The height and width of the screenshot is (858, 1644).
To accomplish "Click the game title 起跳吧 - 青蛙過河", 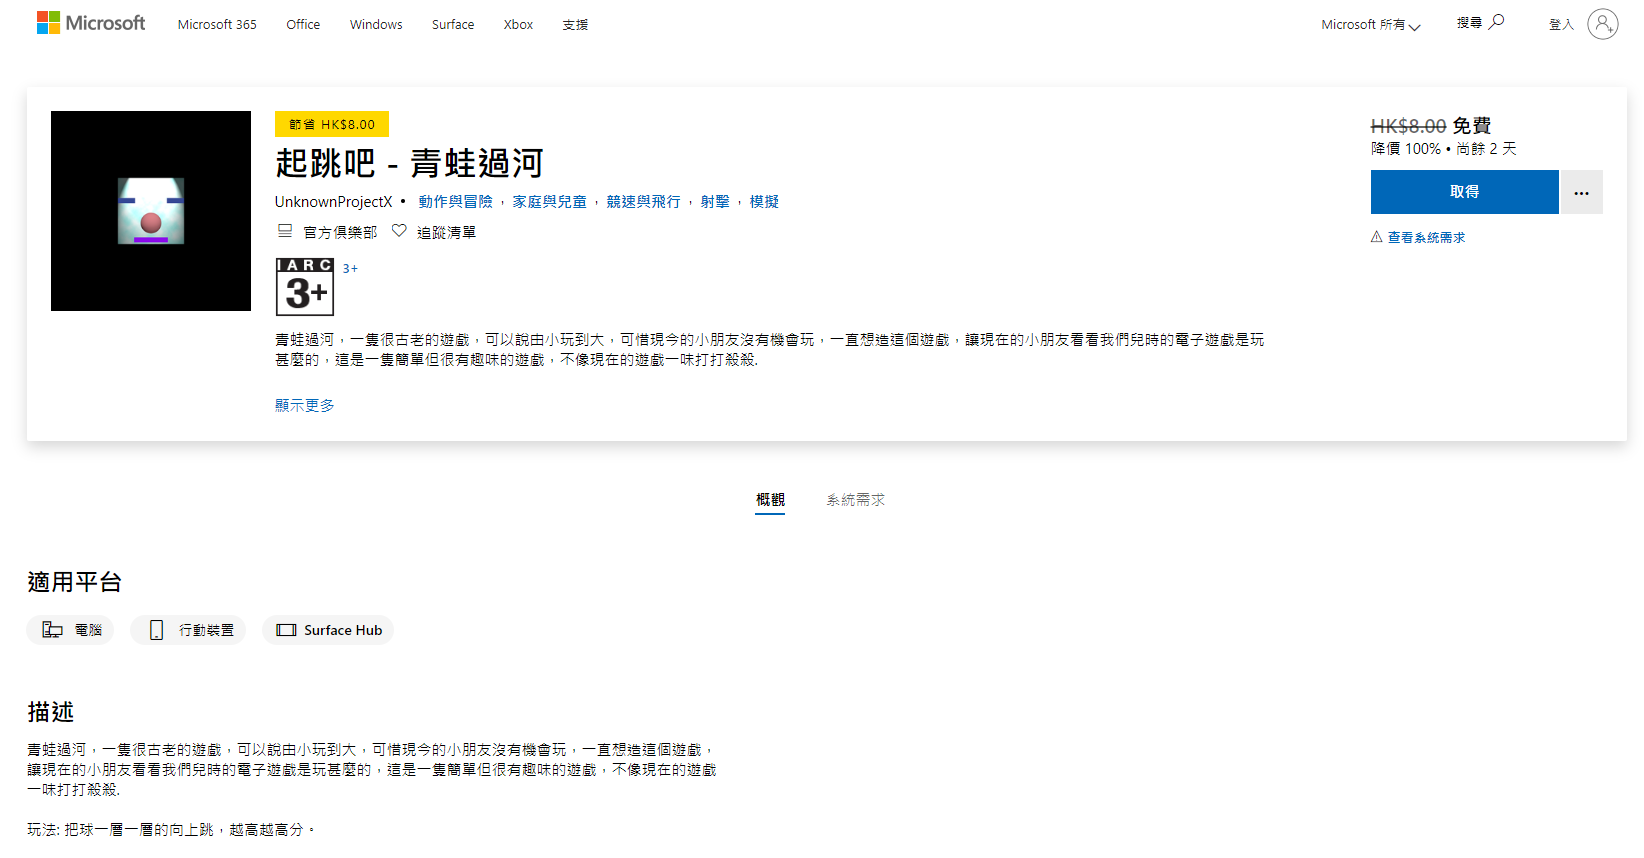I will 409,163.
